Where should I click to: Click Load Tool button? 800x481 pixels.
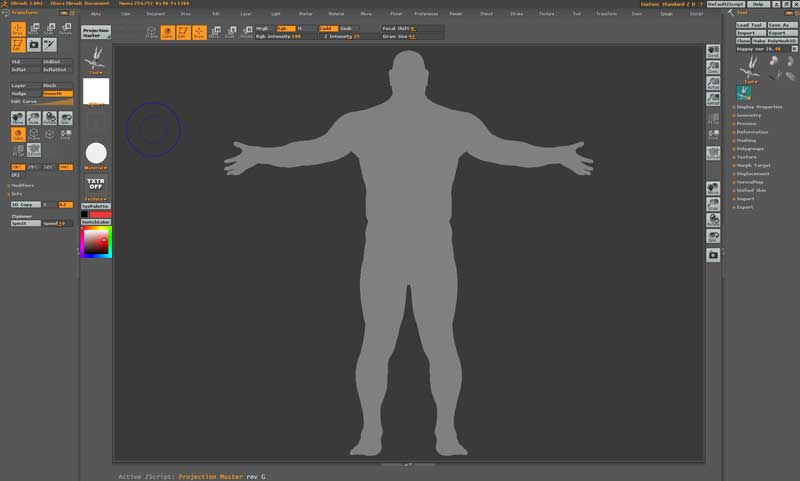[x=750, y=24]
